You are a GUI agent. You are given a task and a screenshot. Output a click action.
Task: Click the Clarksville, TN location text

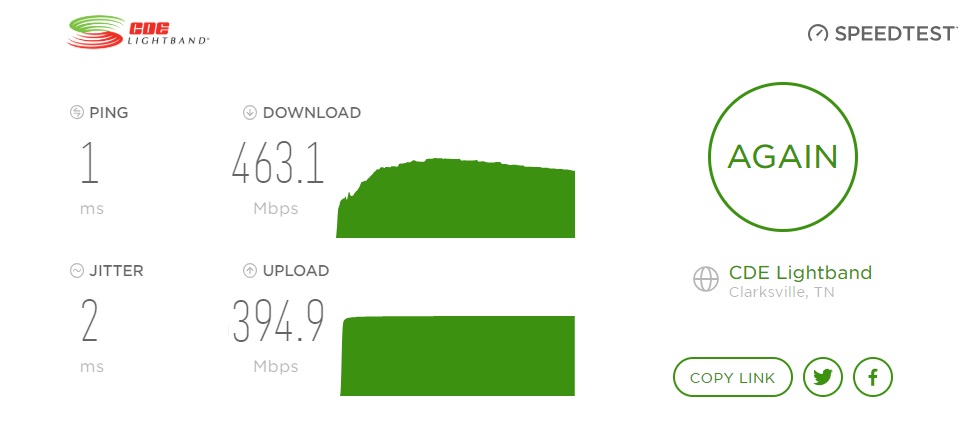click(x=782, y=292)
